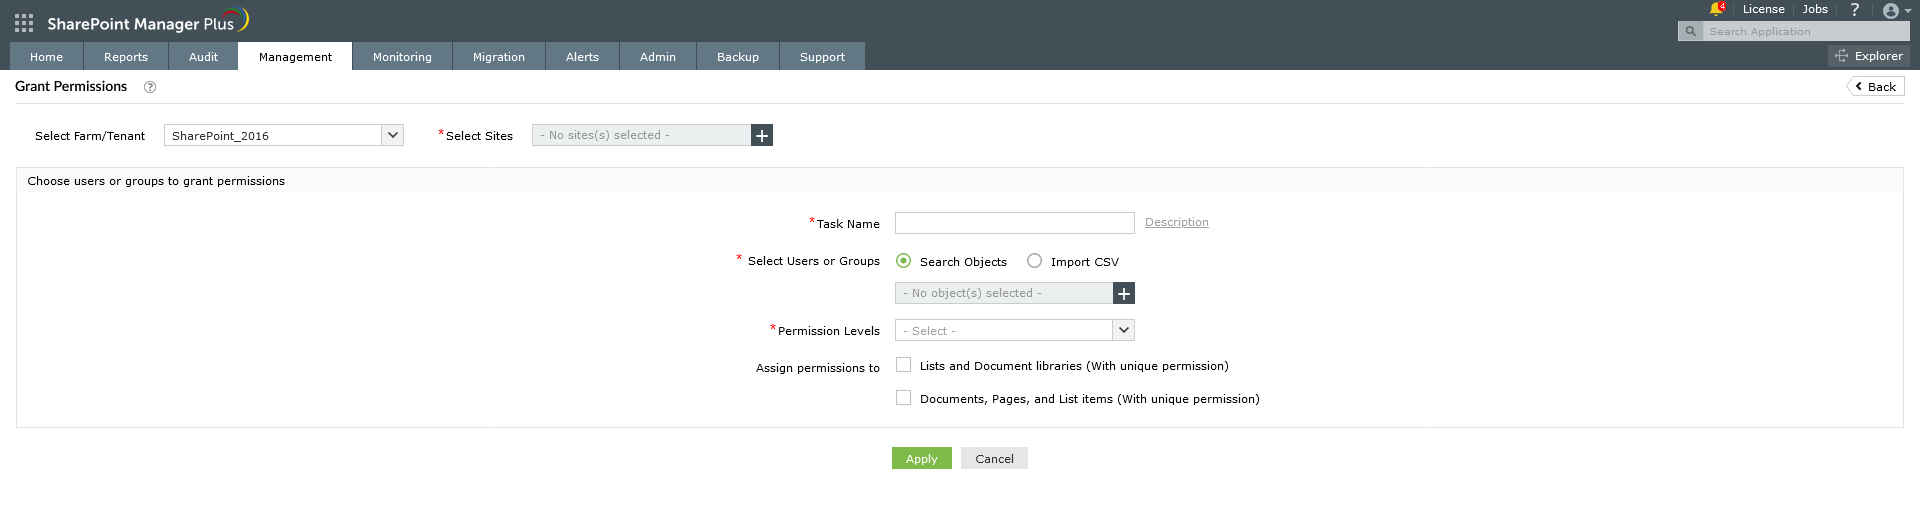
Task: Click the green Apply button
Action: 921,458
